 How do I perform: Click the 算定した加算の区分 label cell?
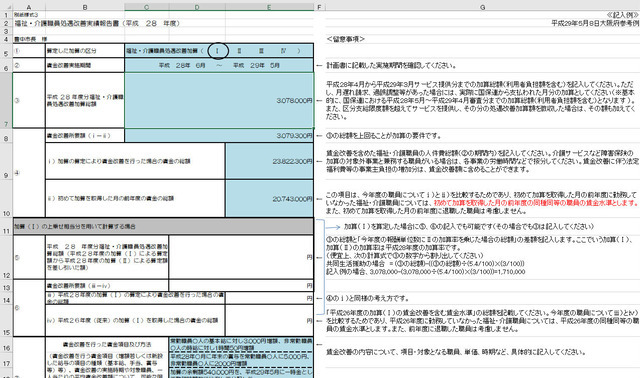pyautogui.click(x=85, y=51)
